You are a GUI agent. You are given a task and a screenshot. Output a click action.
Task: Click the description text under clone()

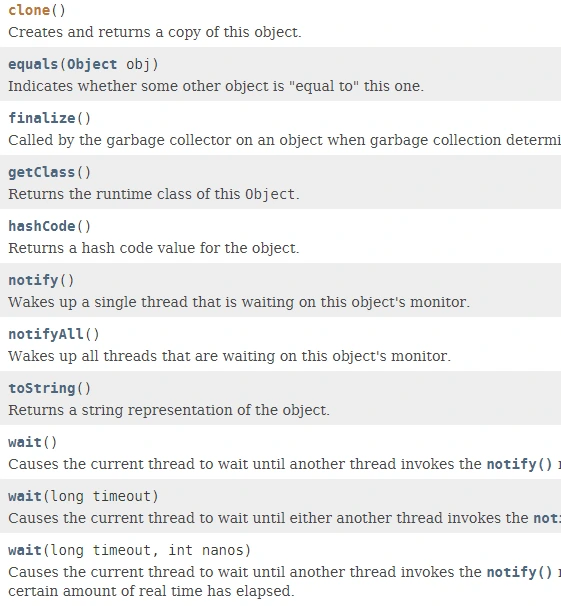(155, 32)
